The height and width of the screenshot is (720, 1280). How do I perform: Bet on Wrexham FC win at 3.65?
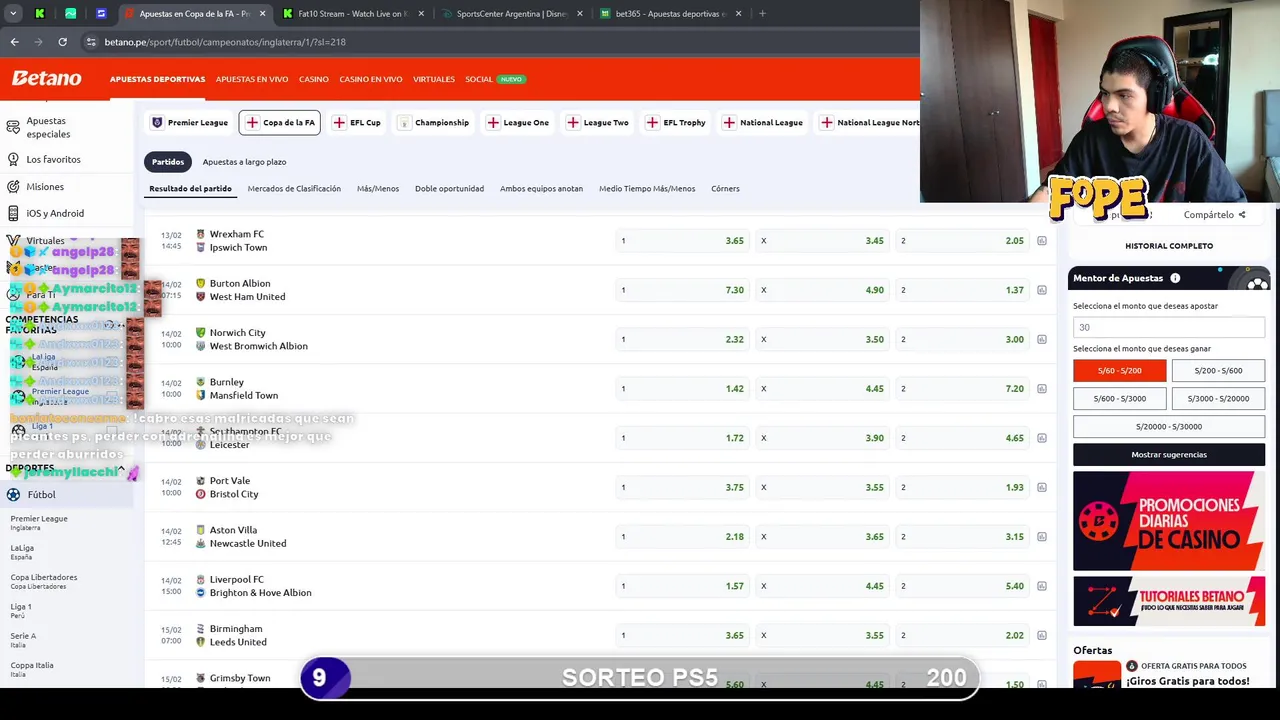pos(683,241)
